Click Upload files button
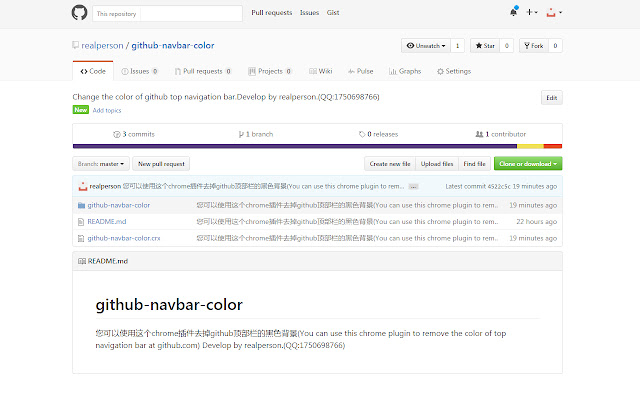The image size is (640, 400). (437, 164)
